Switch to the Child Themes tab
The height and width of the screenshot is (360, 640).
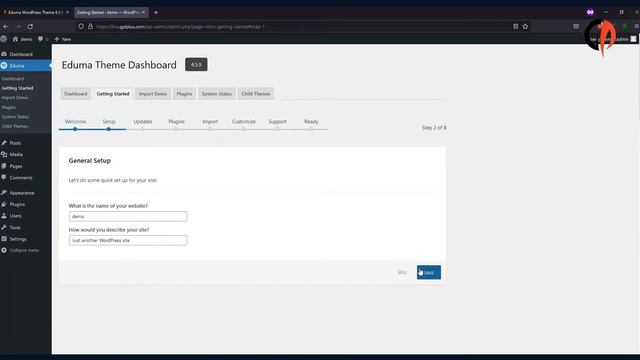coord(256,94)
